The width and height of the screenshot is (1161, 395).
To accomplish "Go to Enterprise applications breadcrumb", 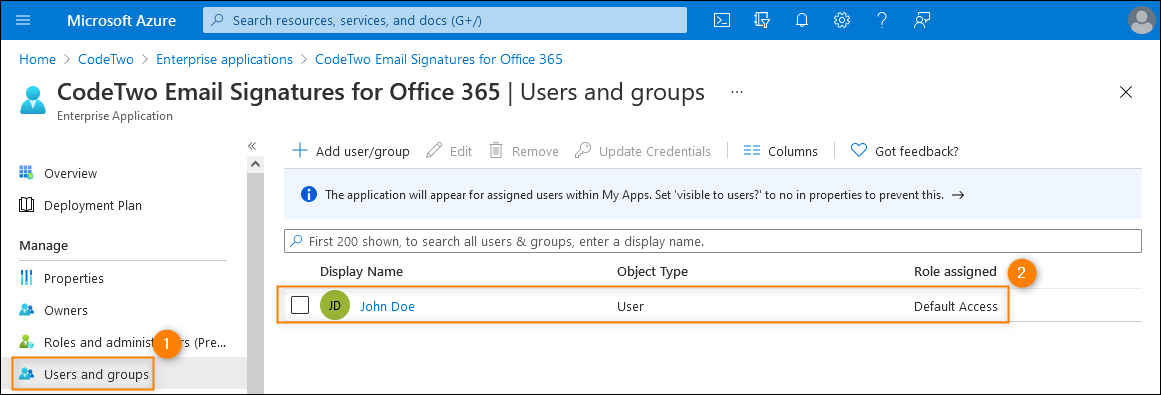I will 224,59.
